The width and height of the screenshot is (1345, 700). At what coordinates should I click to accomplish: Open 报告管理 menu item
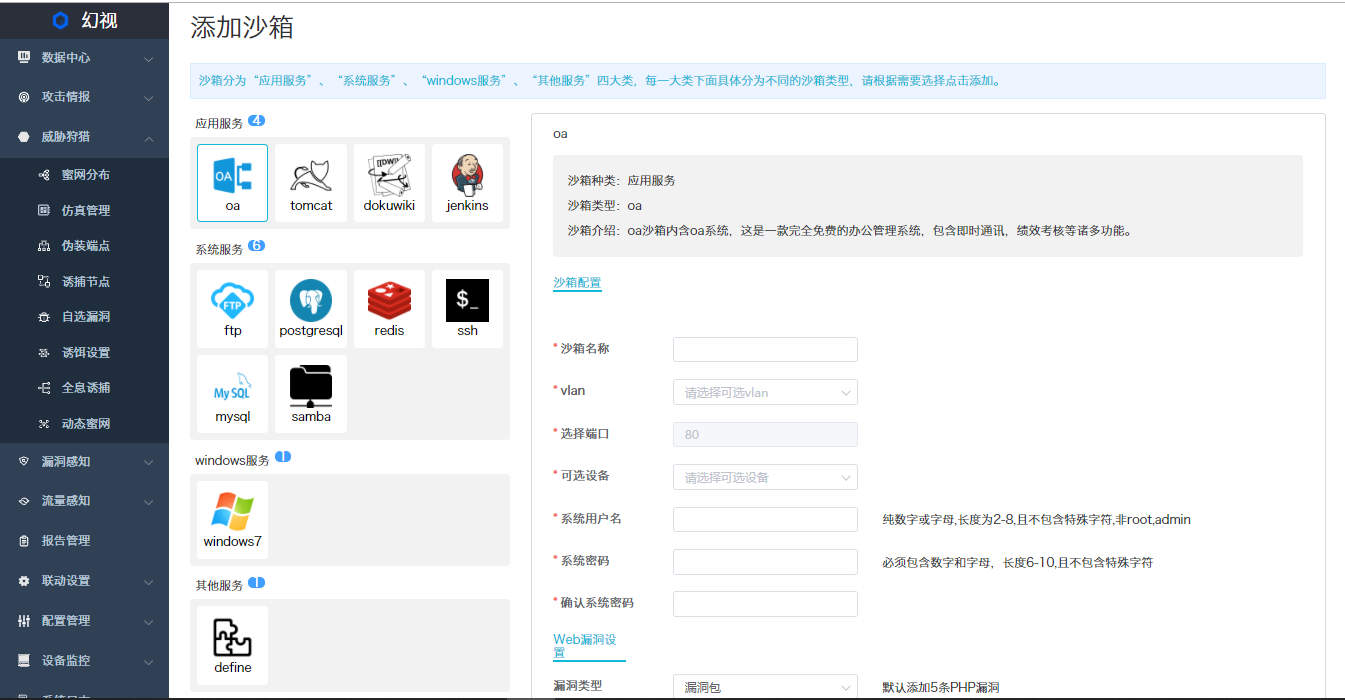pyautogui.click(x=66, y=541)
